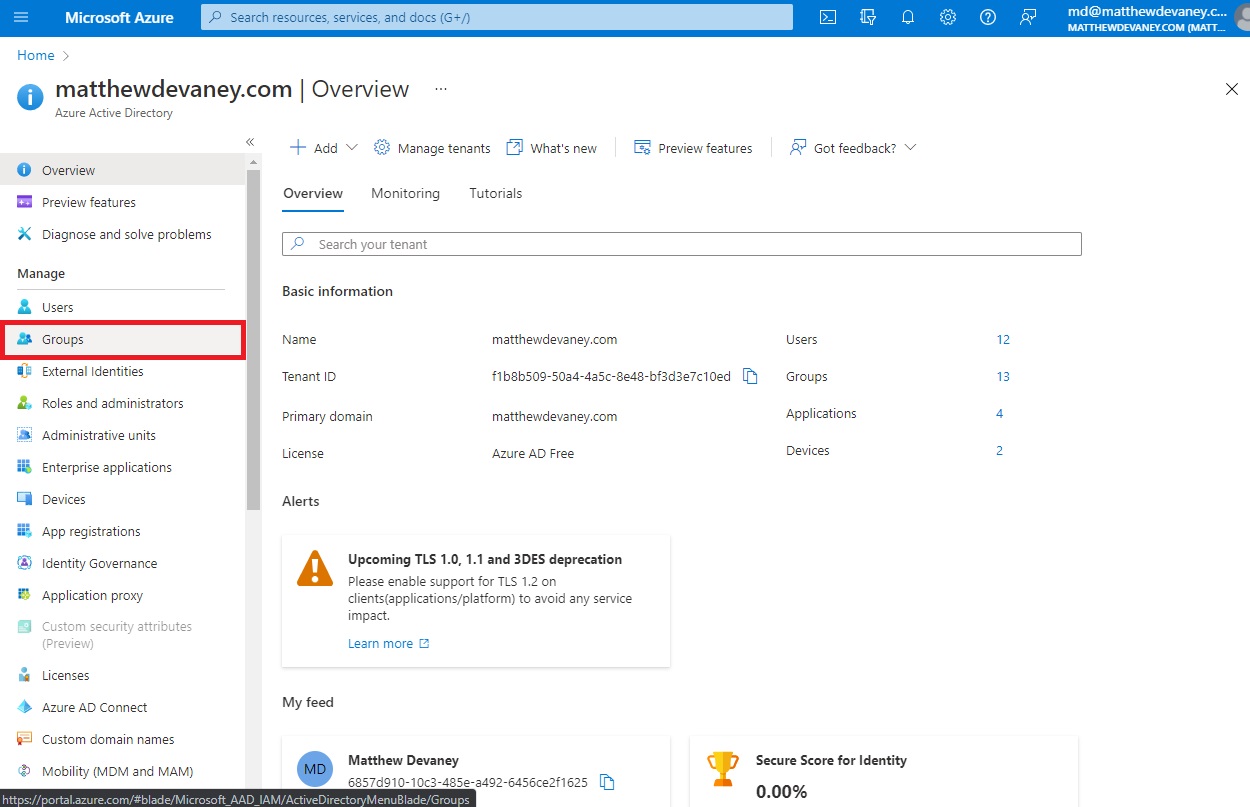Open the Groups count link showing 13
The height and width of the screenshot is (807, 1250).
[1003, 376]
